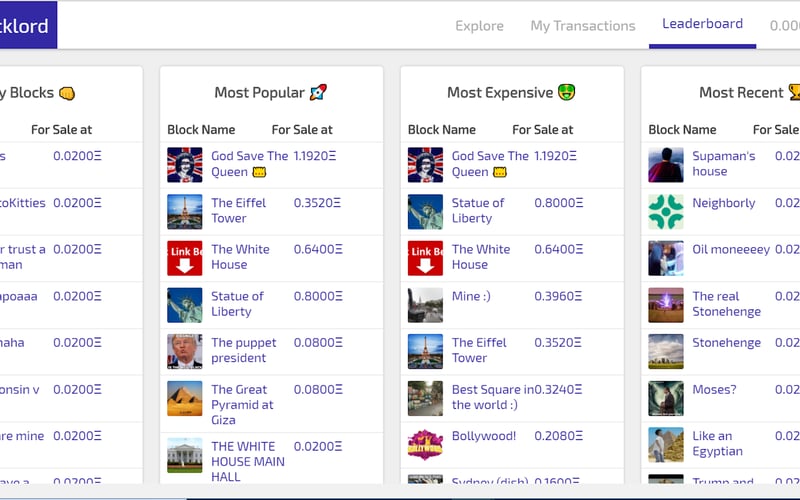The width and height of the screenshot is (800, 500).
Task: Click Supaman's house thumbnail
Action: point(666,165)
